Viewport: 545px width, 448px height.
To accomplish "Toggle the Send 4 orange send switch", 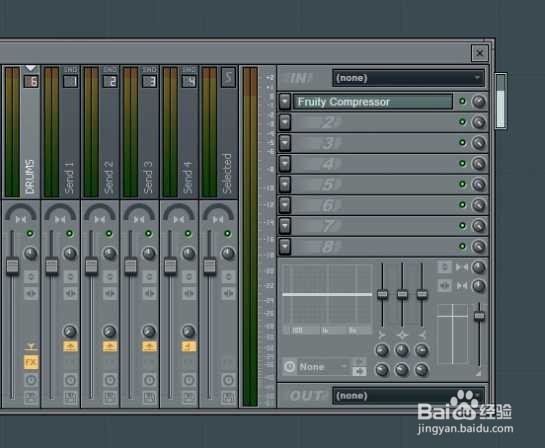I will pyautogui.click(x=189, y=347).
